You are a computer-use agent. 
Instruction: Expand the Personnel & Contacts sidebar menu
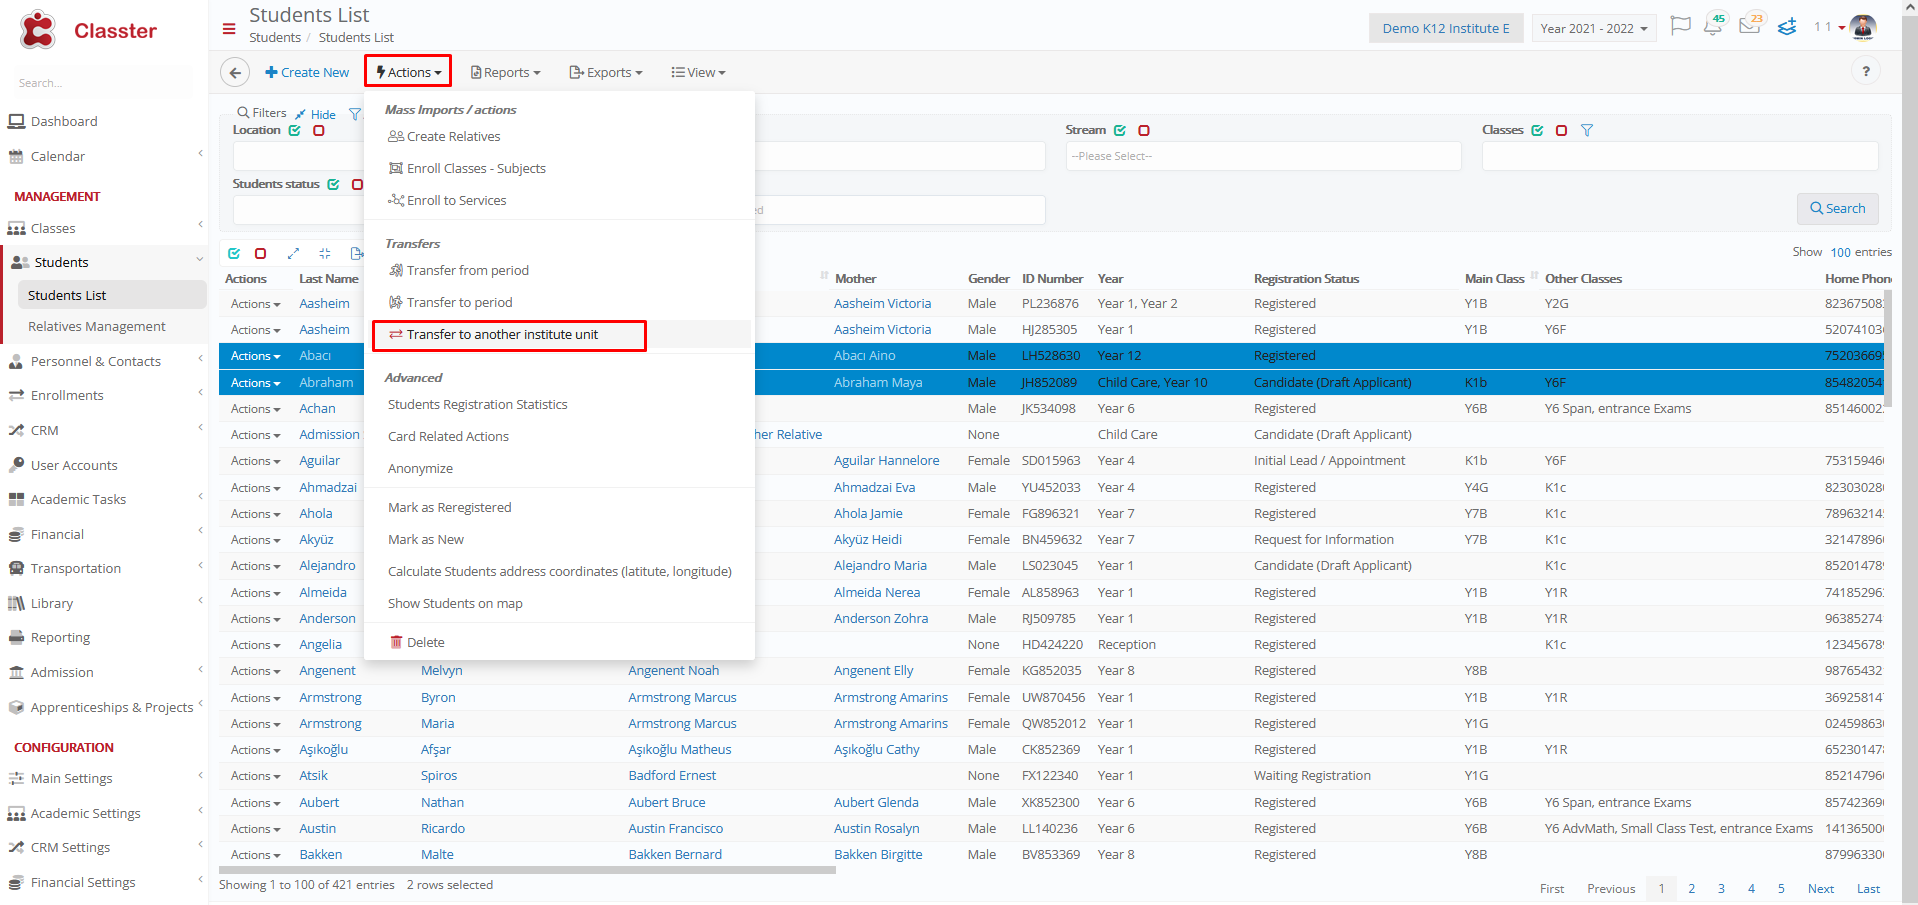[x=104, y=361]
